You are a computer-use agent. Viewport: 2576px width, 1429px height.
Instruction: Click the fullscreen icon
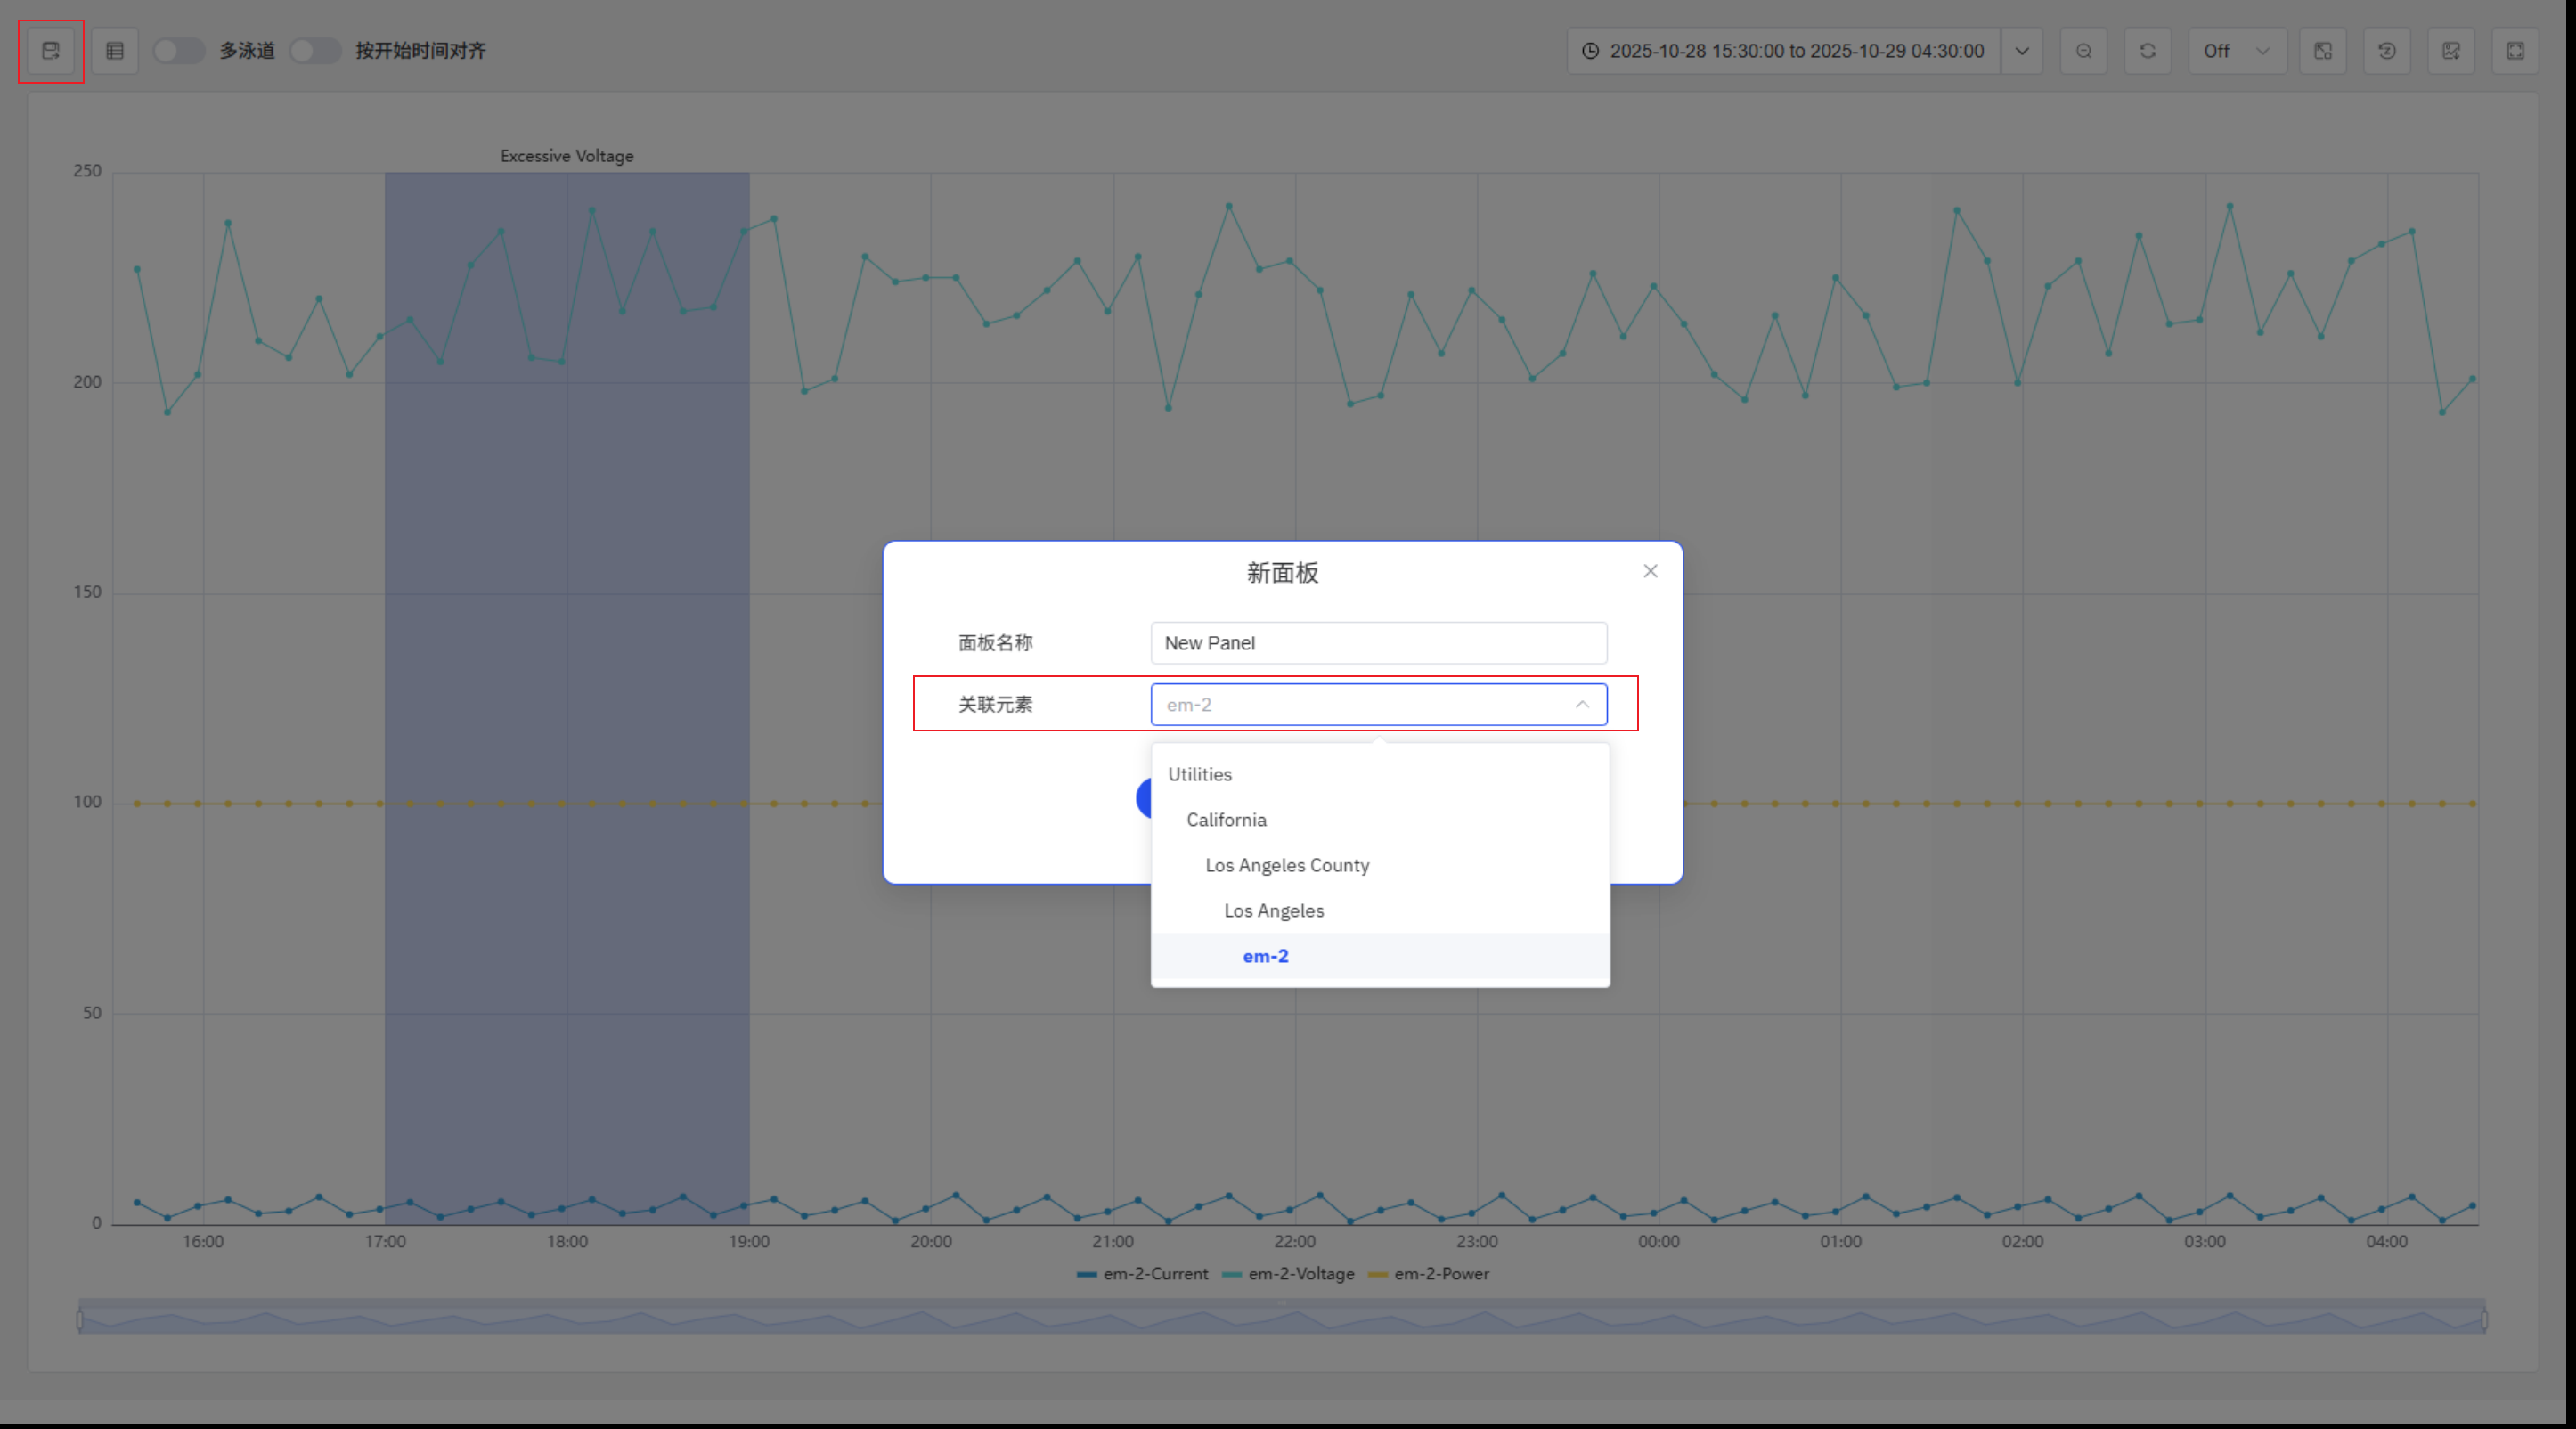coord(2515,51)
